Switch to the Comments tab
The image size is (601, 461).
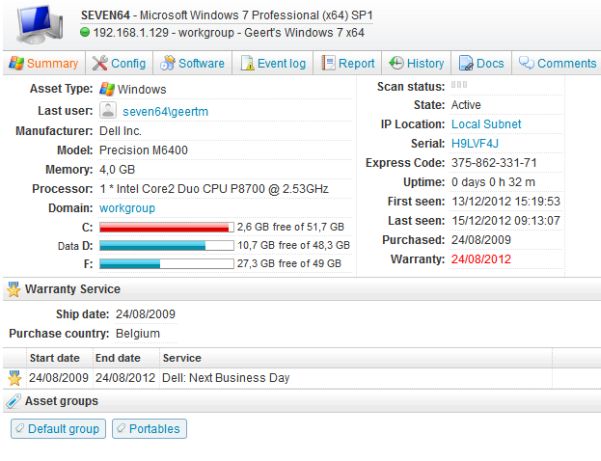coord(557,63)
